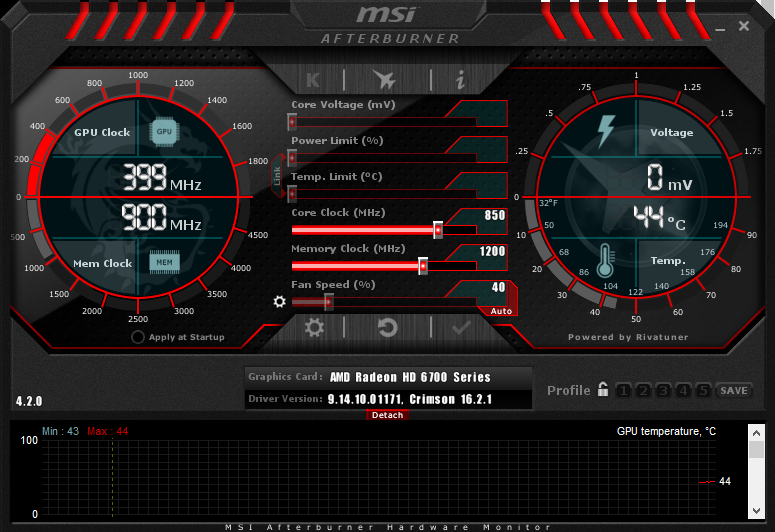Click the lightning bolt voltage icon

click(606, 131)
